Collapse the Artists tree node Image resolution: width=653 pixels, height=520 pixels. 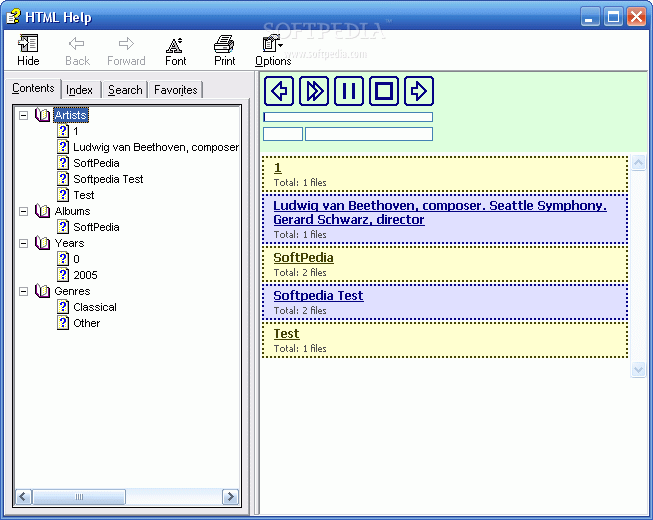pos(24,115)
